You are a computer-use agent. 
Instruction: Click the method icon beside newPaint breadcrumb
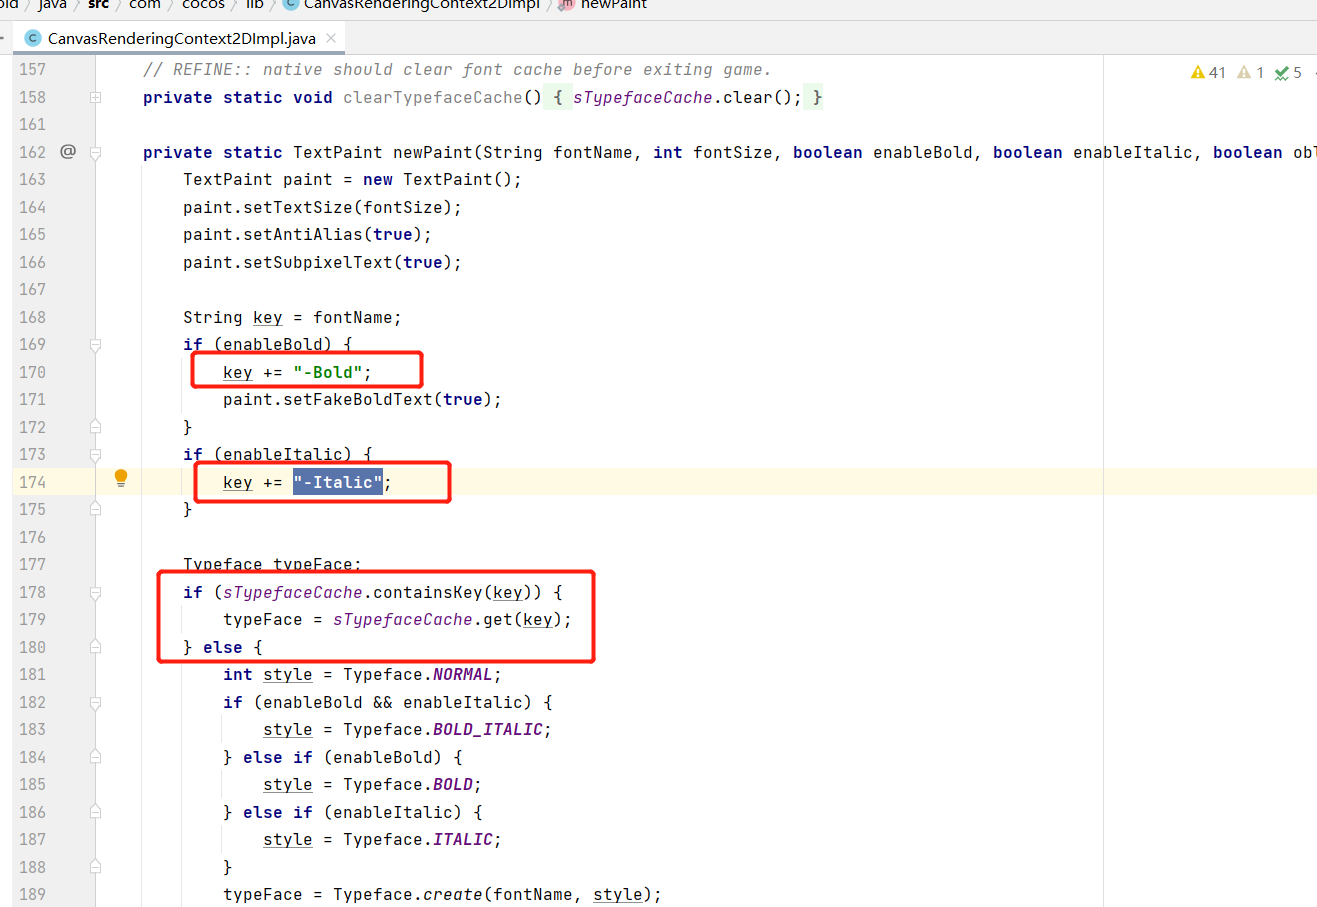coord(565,5)
